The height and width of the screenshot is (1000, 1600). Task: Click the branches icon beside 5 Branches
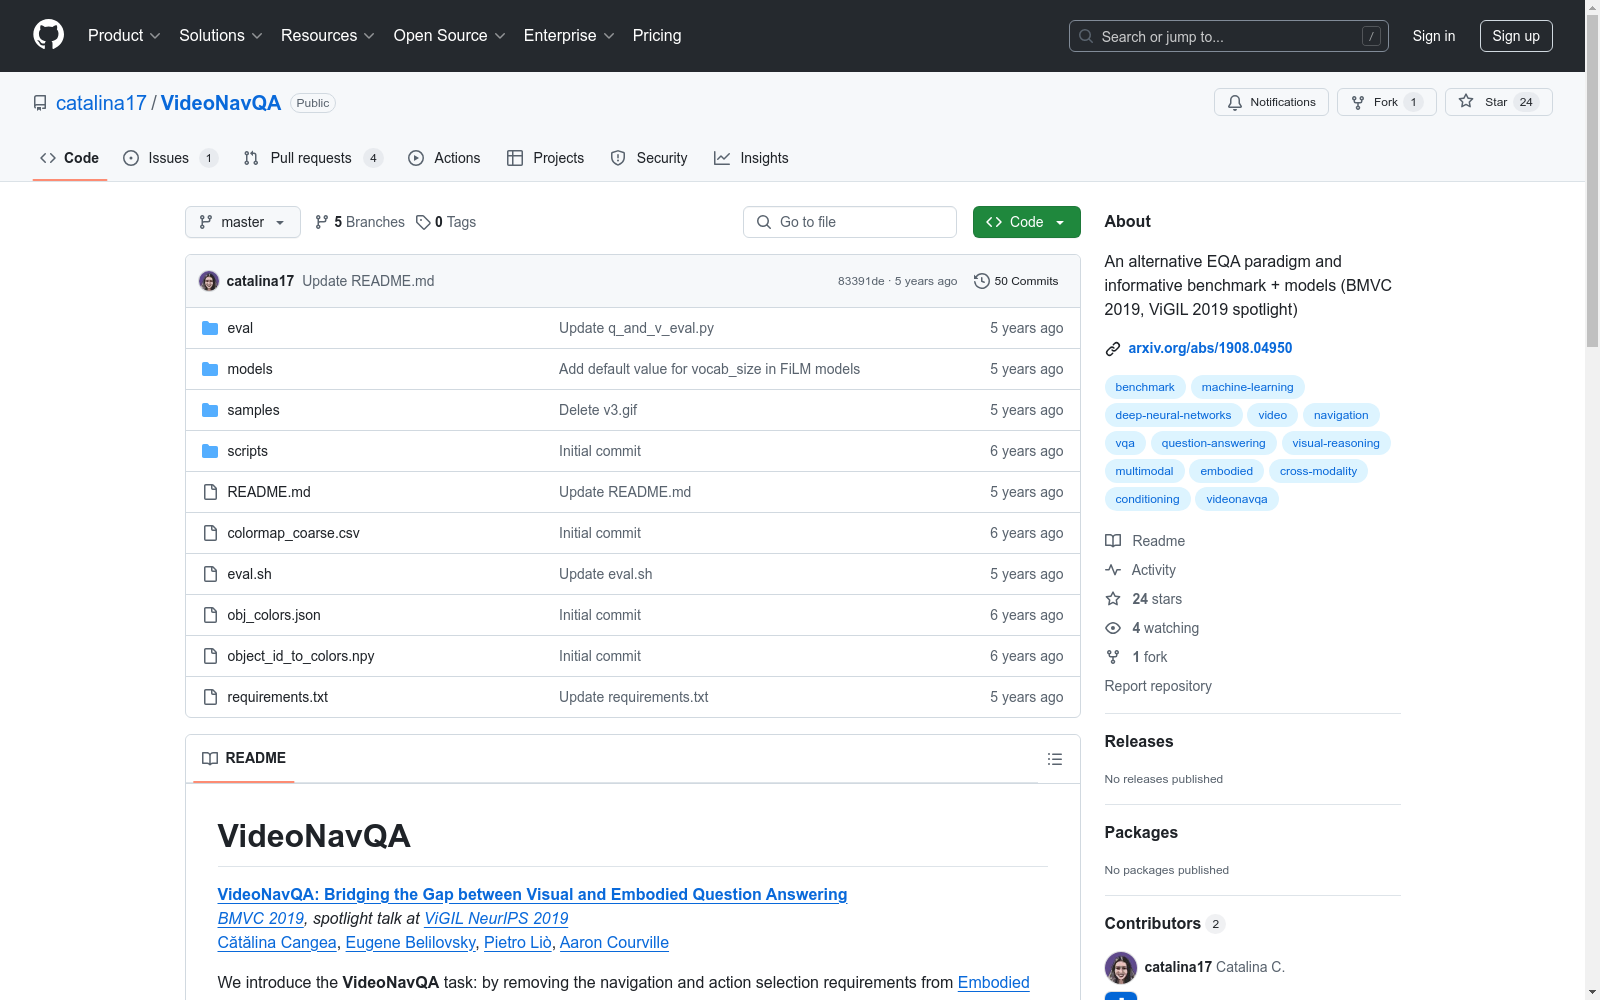click(322, 222)
